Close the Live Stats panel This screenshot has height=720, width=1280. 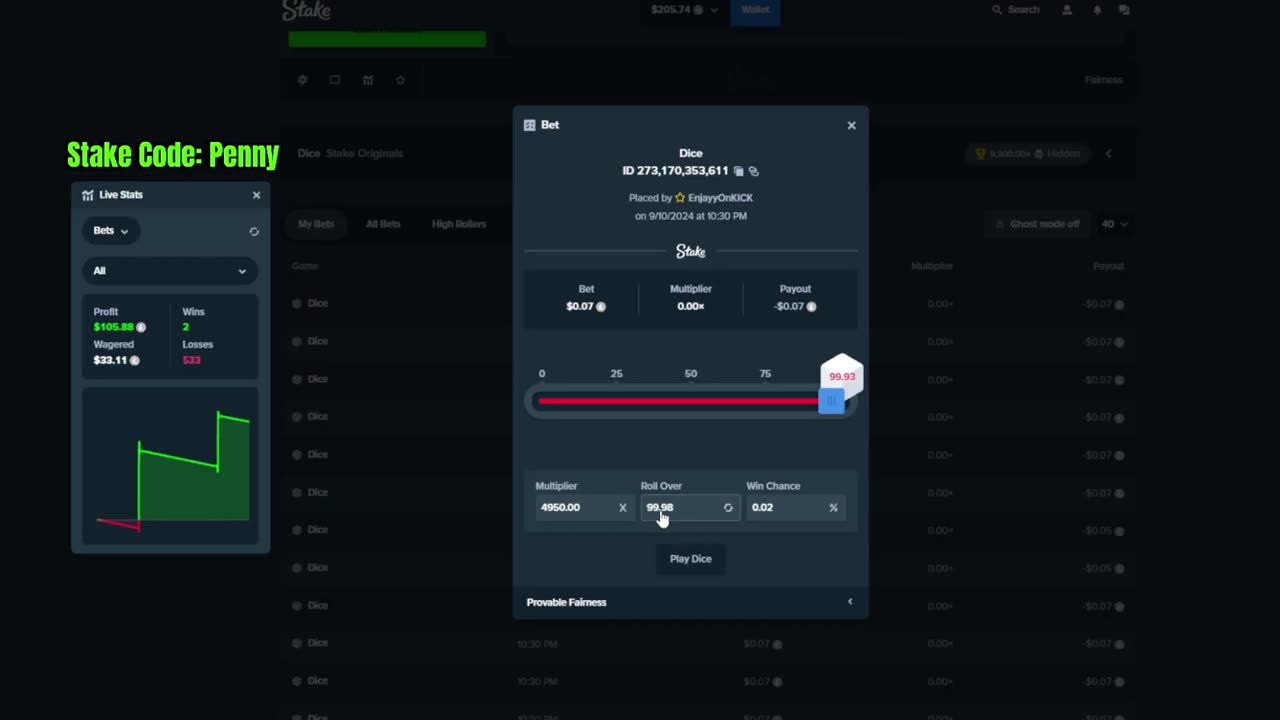[256, 195]
